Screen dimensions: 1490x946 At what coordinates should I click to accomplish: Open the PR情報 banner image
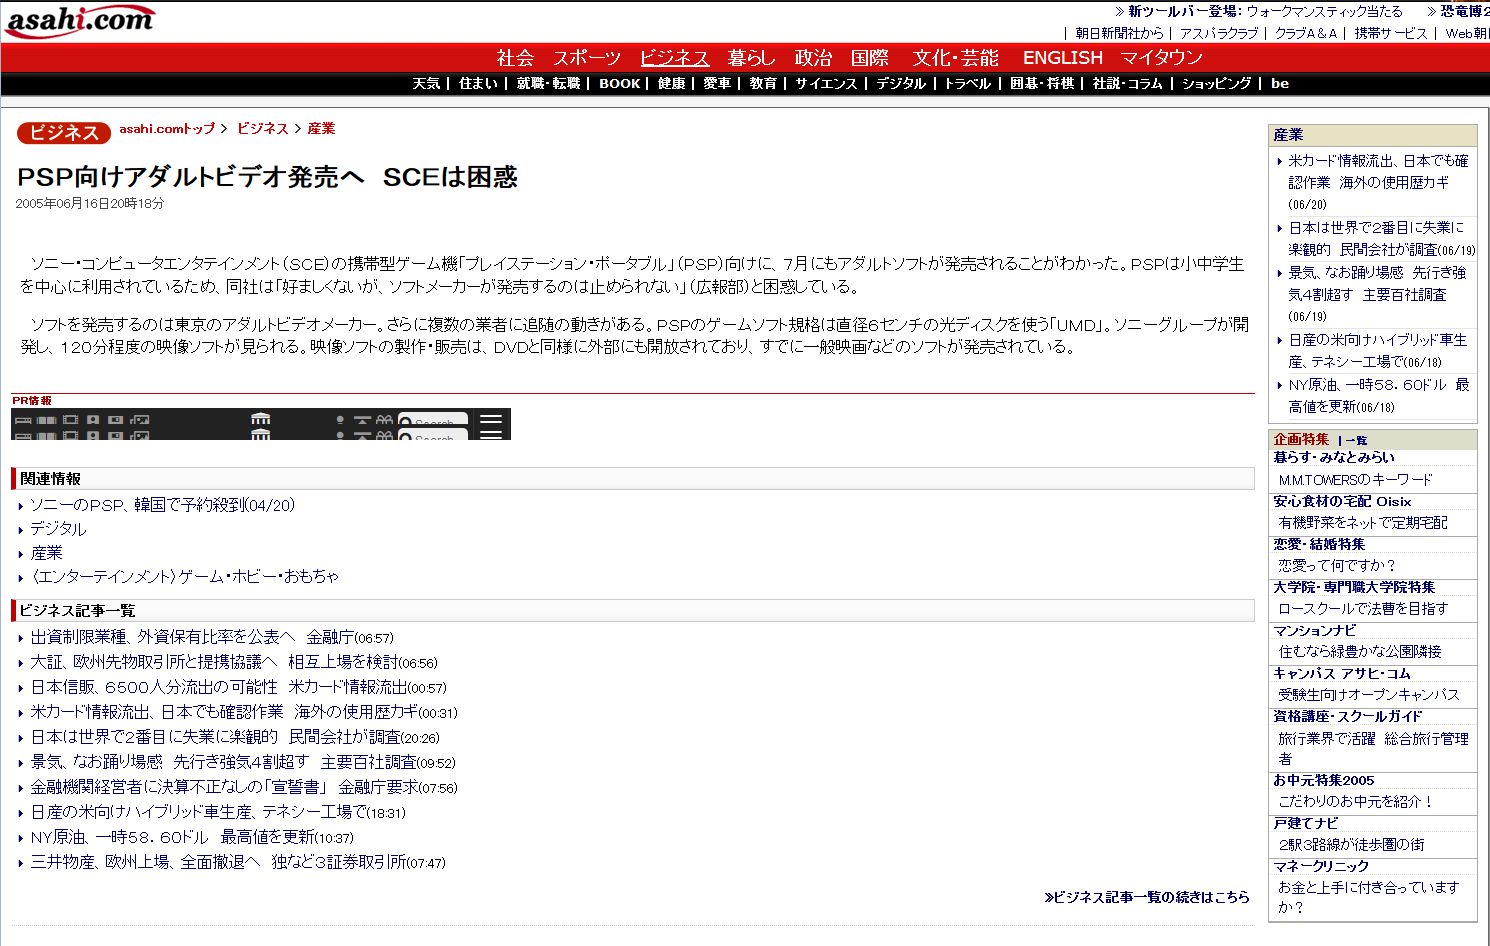point(261,424)
